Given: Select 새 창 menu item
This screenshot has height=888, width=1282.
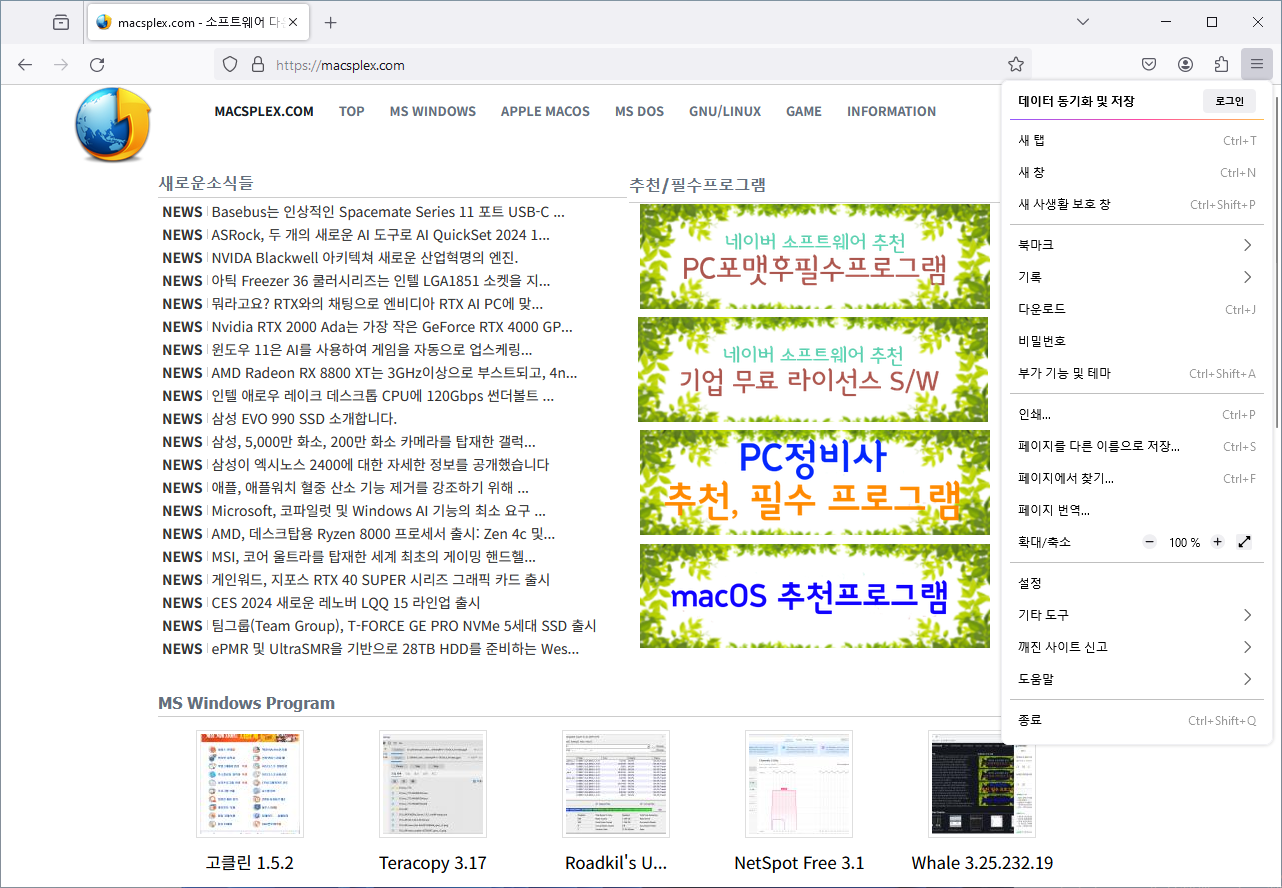Looking at the screenshot, I should point(1138,172).
